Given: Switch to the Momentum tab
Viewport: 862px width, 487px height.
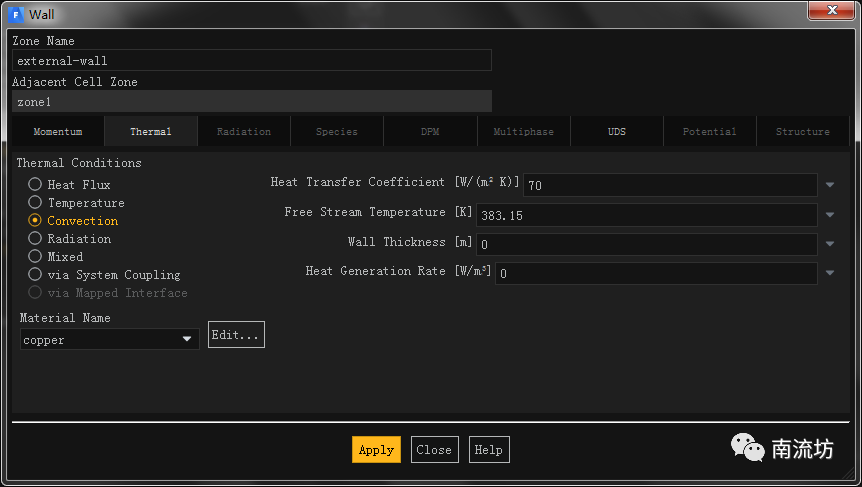Looking at the screenshot, I should [x=58, y=132].
